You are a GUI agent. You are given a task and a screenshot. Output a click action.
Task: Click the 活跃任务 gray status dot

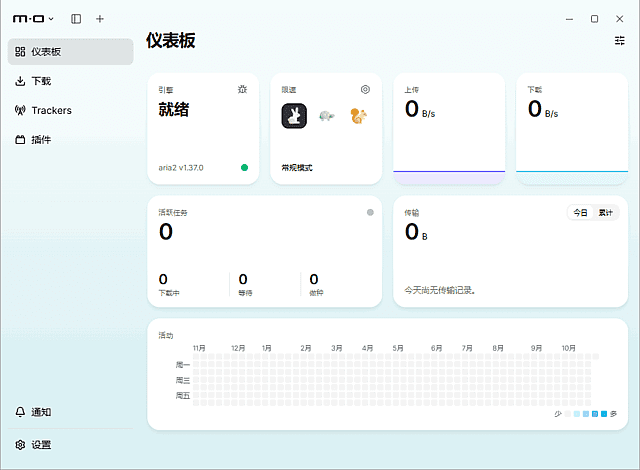click(x=370, y=212)
